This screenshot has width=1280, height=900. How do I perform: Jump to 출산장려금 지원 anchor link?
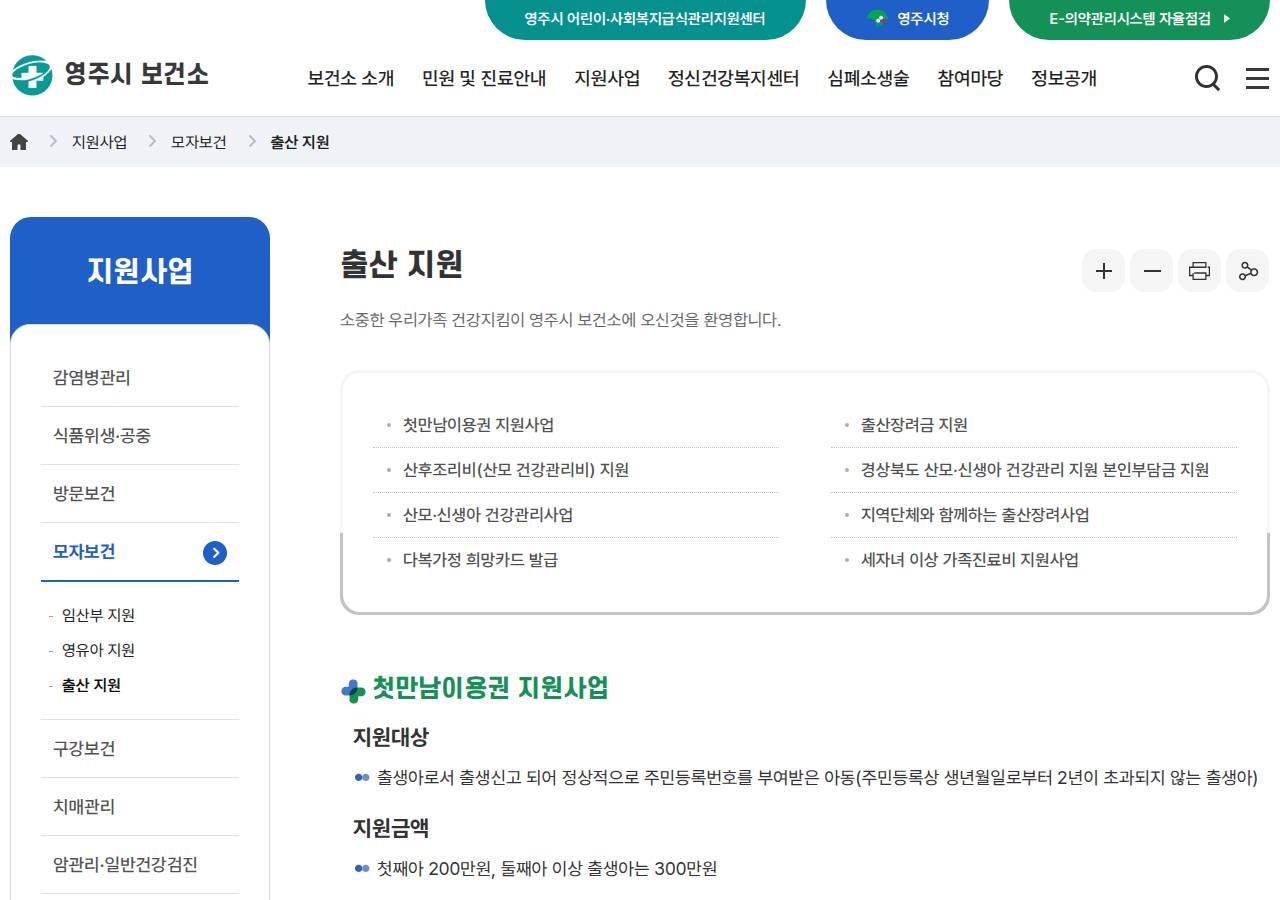[914, 425]
